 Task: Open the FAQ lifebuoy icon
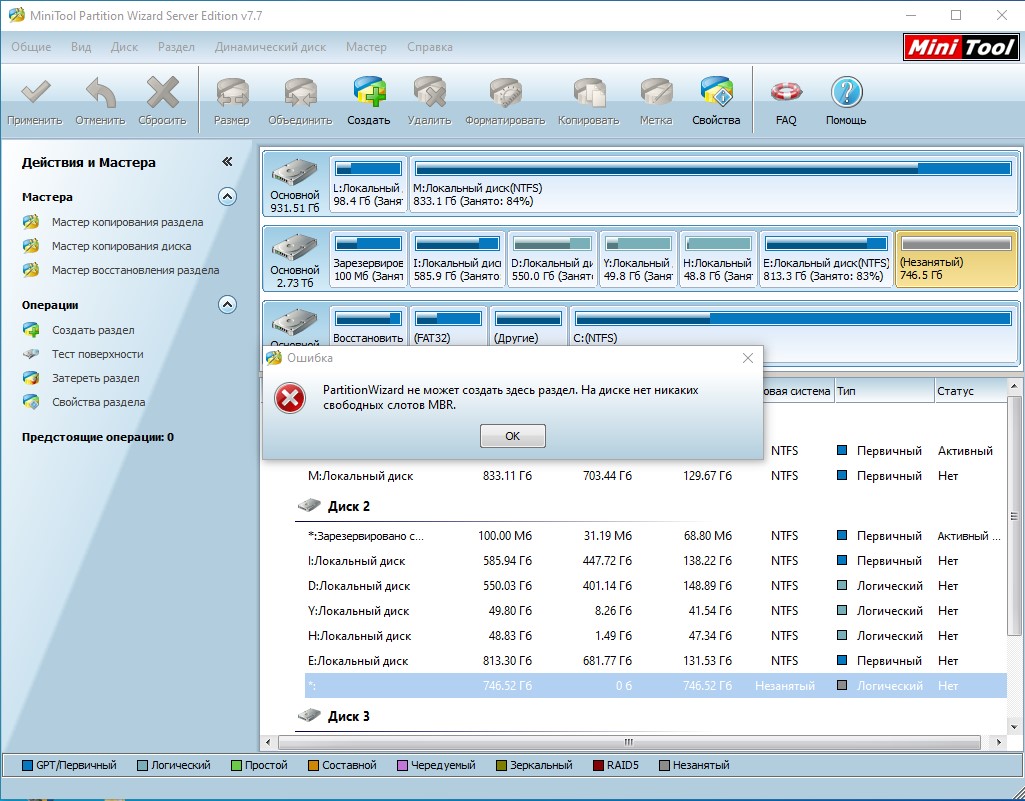point(786,93)
